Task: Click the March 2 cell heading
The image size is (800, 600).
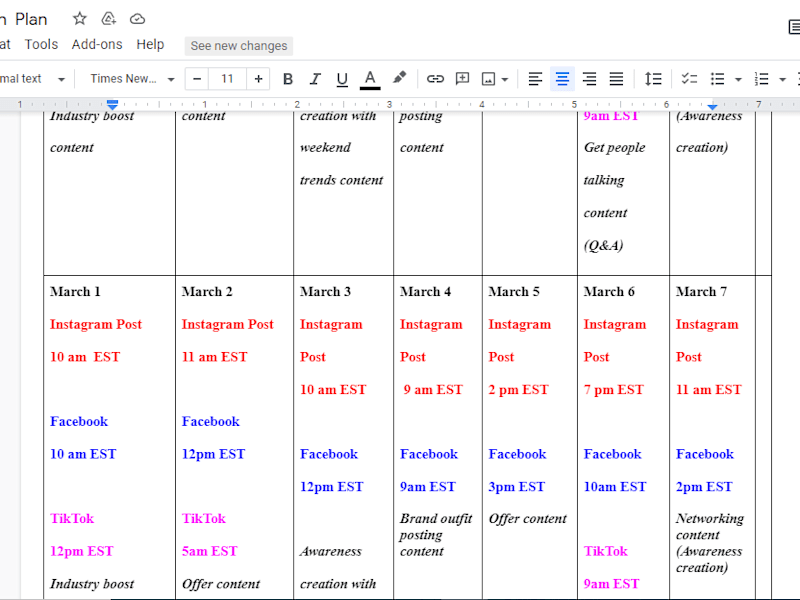Action: click(207, 292)
